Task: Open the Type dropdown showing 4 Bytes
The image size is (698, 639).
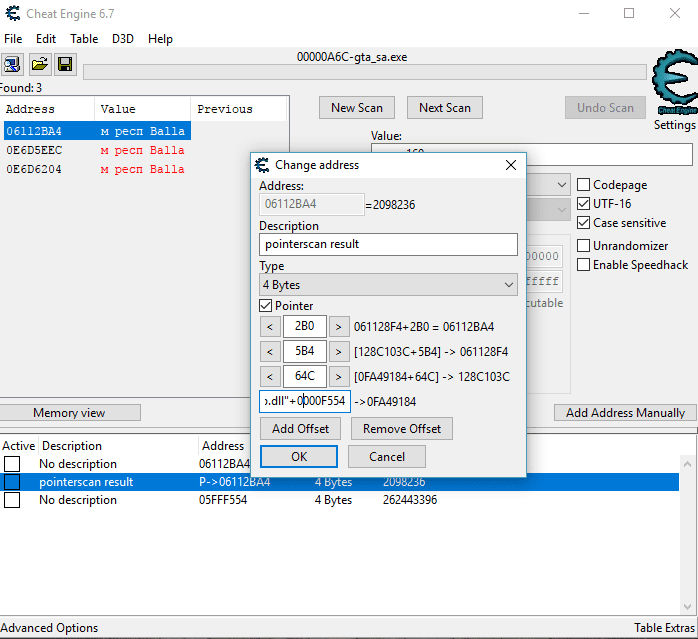Action: pyautogui.click(x=388, y=285)
